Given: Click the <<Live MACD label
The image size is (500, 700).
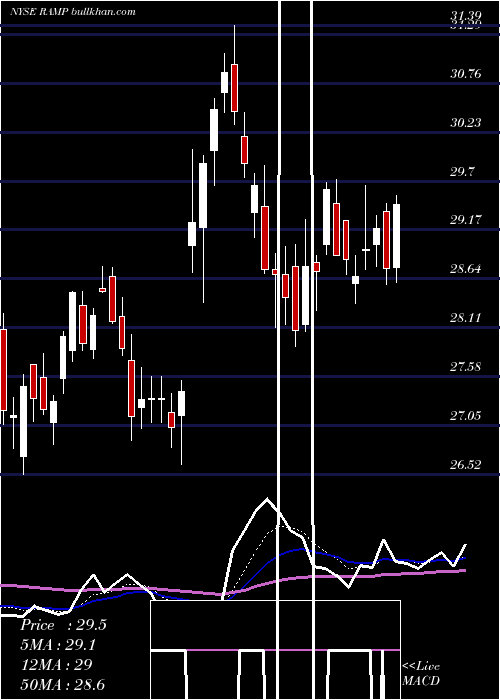Looking at the screenshot, I should (x=421, y=674).
